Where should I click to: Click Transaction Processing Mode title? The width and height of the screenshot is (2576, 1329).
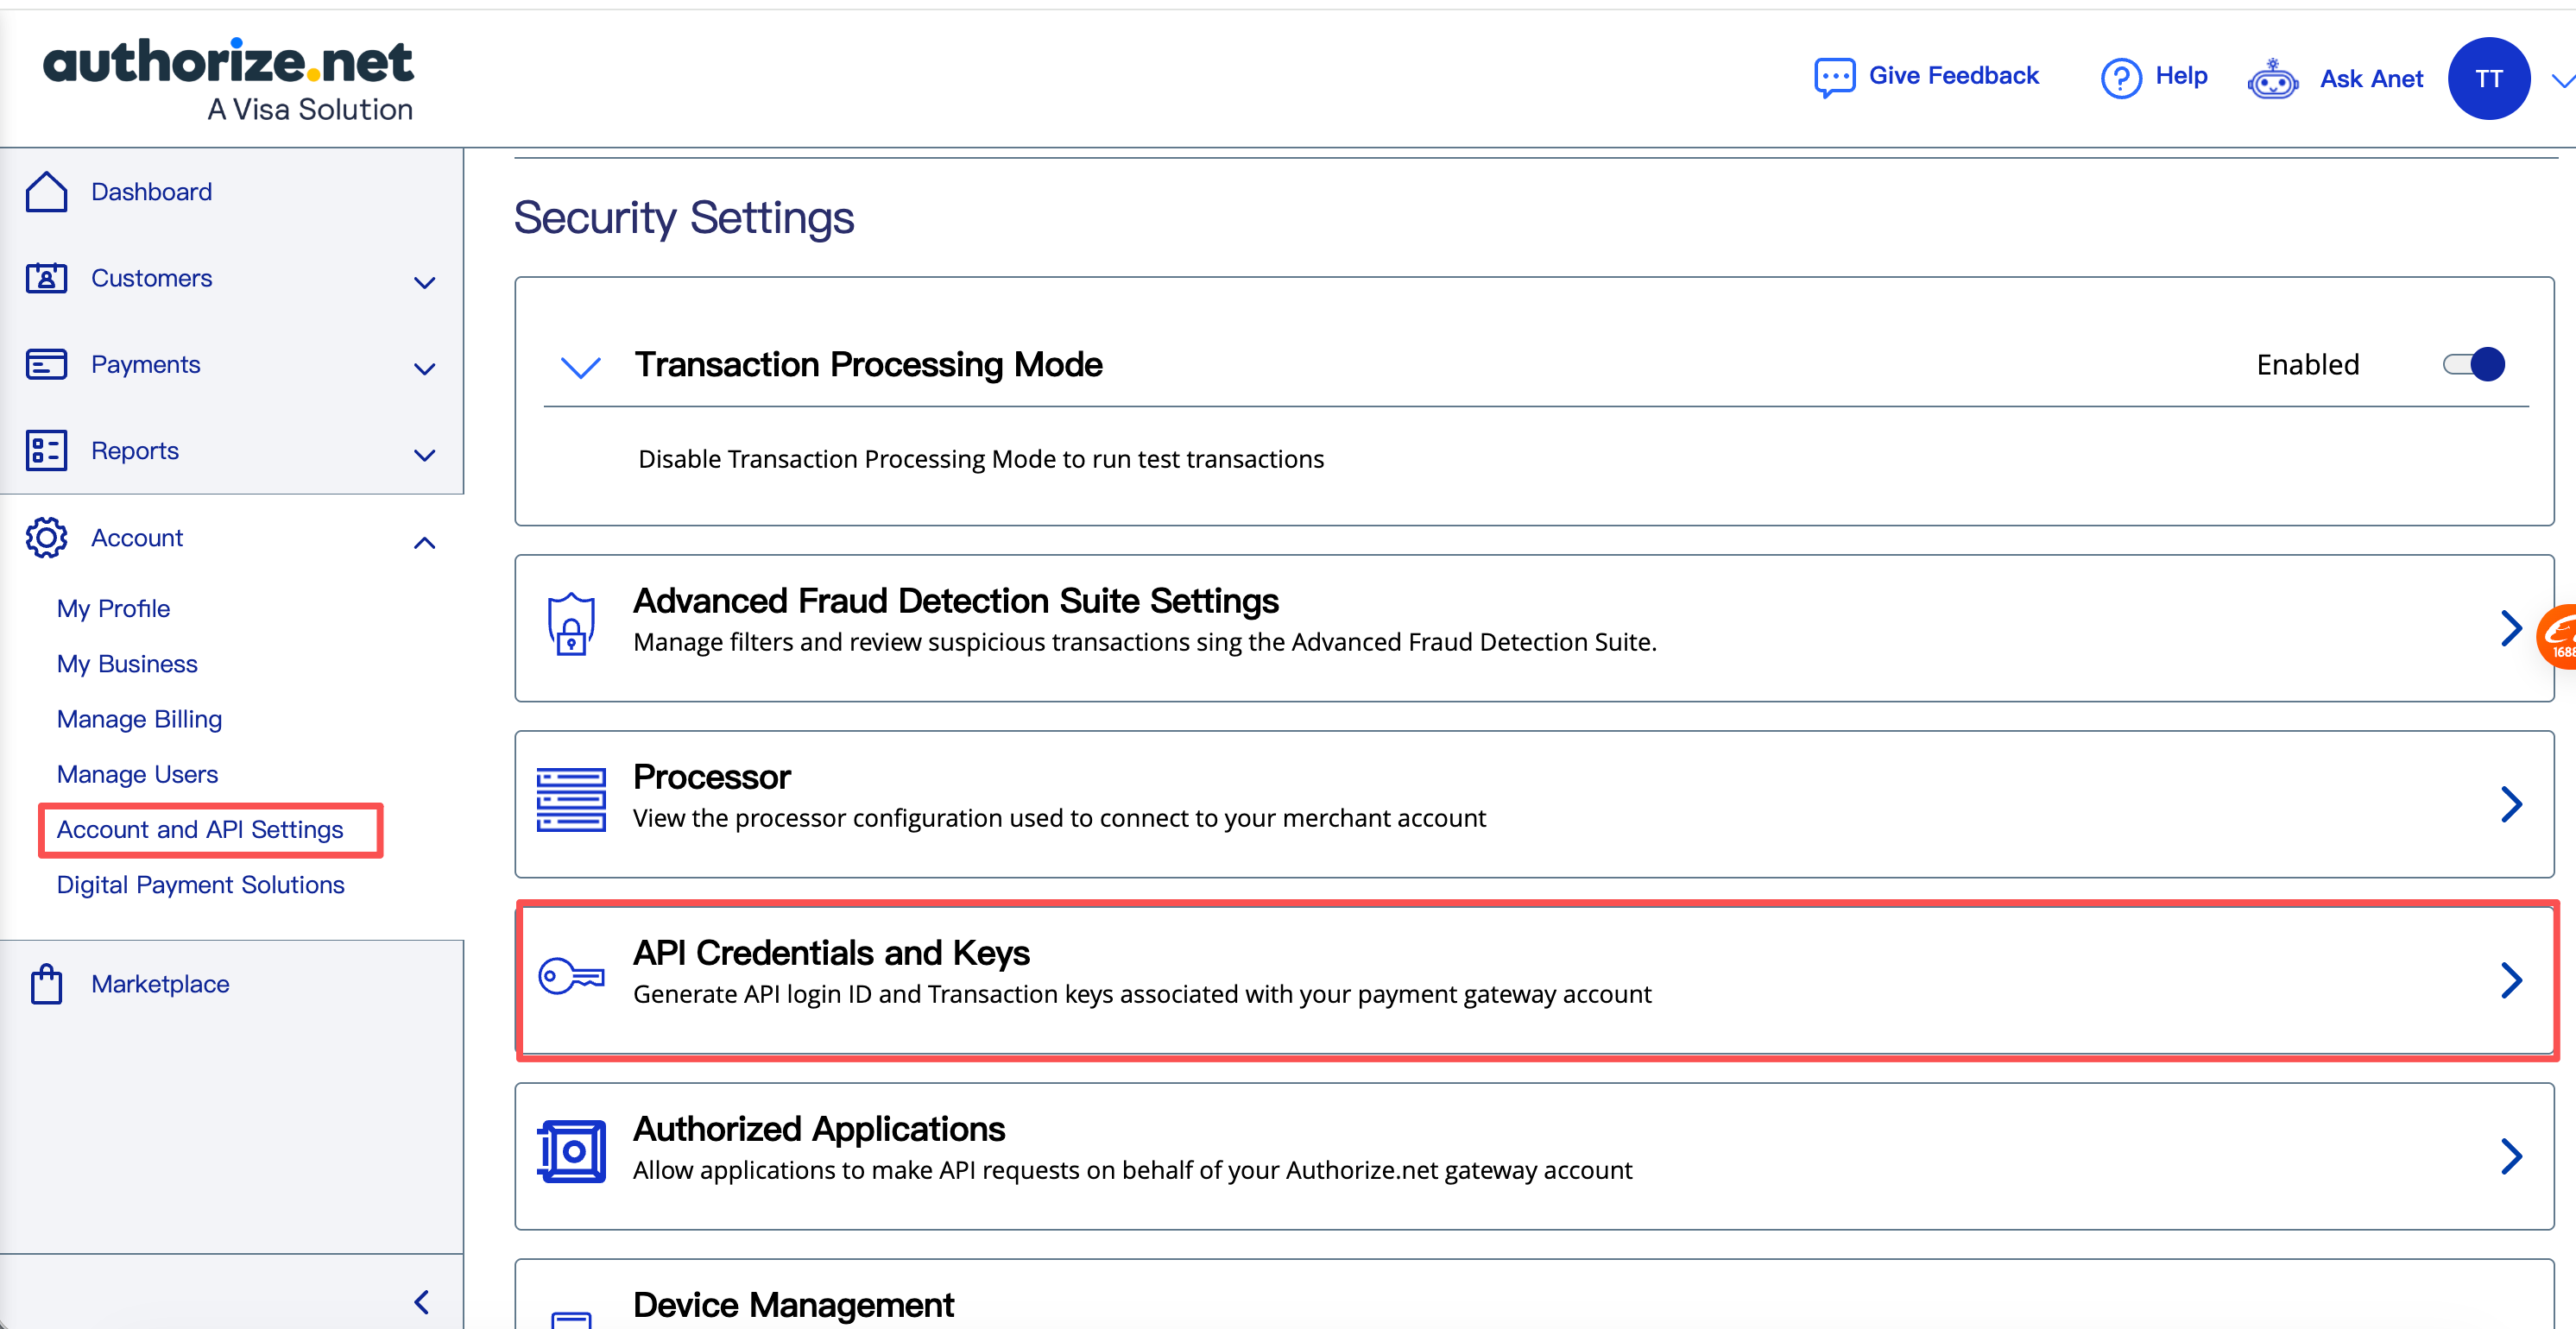[868, 365]
